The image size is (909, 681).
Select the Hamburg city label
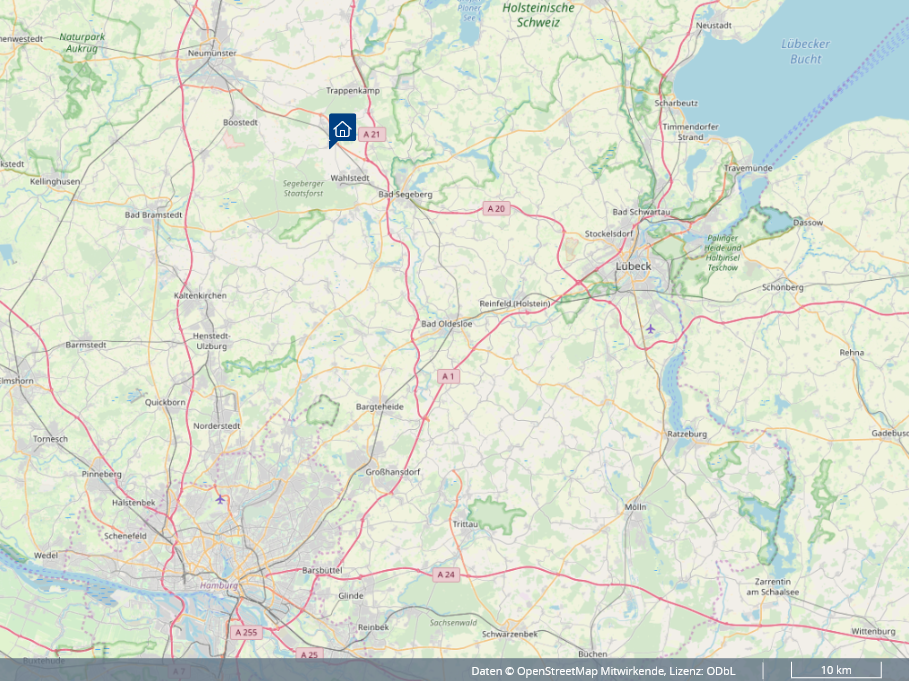217,586
